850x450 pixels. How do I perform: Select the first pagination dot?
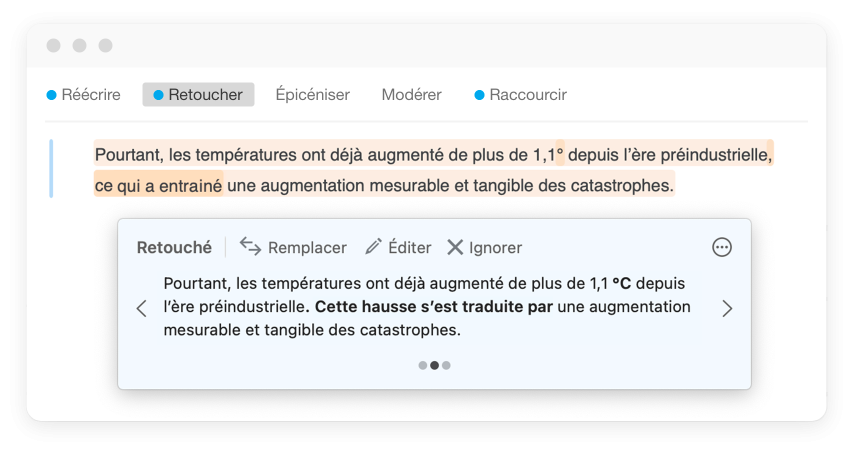pyautogui.click(x=423, y=366)
